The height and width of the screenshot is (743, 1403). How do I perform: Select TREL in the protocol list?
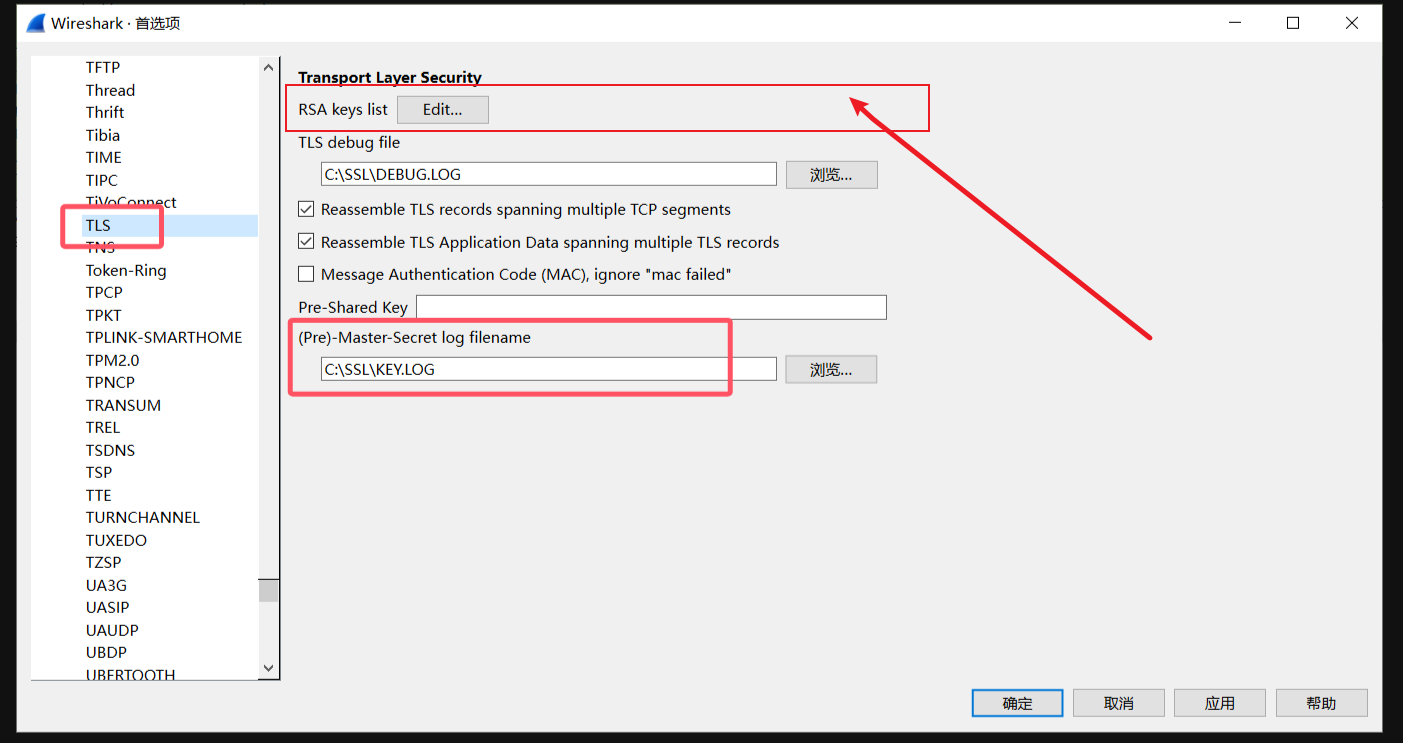[x=103, y=428]
